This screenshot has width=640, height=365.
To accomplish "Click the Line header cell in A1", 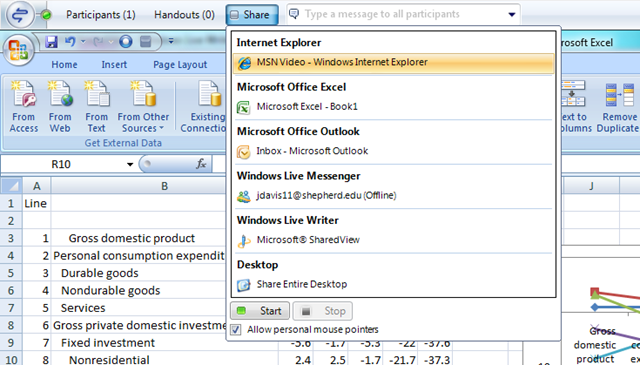I will point(36,203).
